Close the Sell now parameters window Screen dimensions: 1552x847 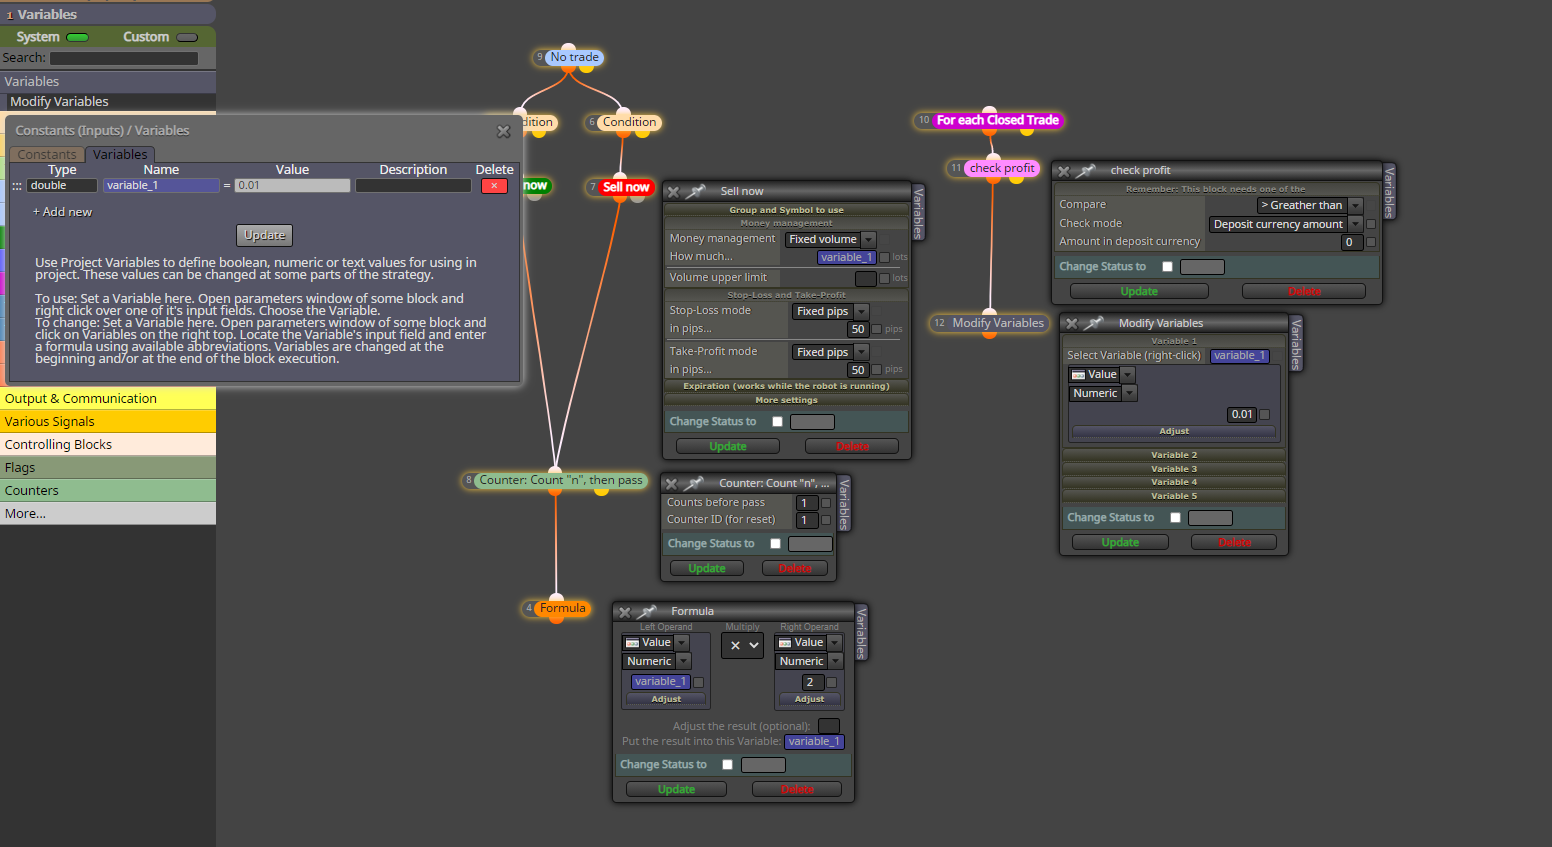[x=674, y=191]
